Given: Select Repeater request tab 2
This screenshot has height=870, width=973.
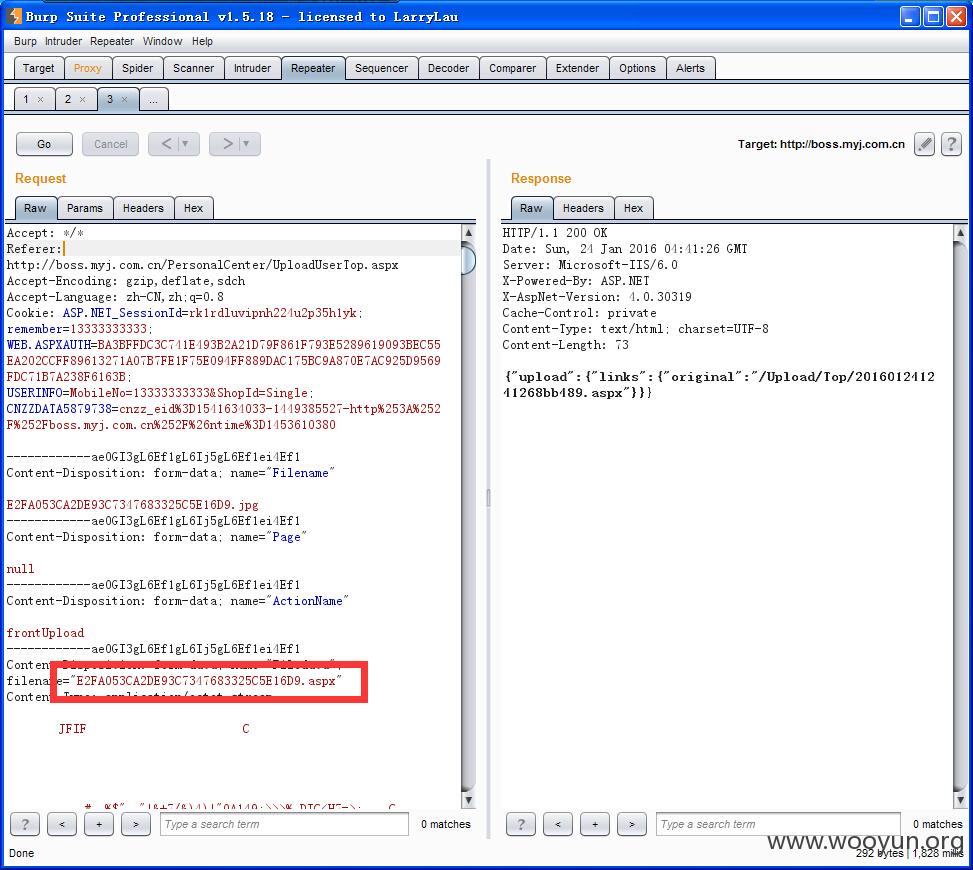Looking at the screenshot, I should coord(68,99).
